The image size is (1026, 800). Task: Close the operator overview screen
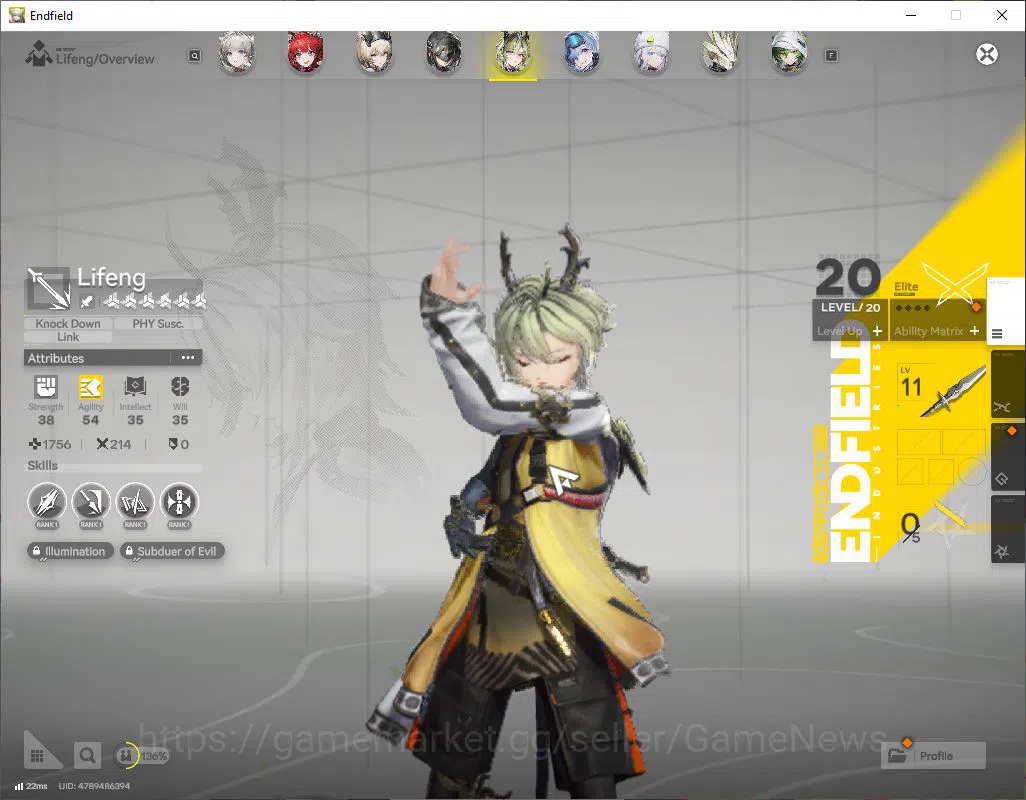point(987,54)
